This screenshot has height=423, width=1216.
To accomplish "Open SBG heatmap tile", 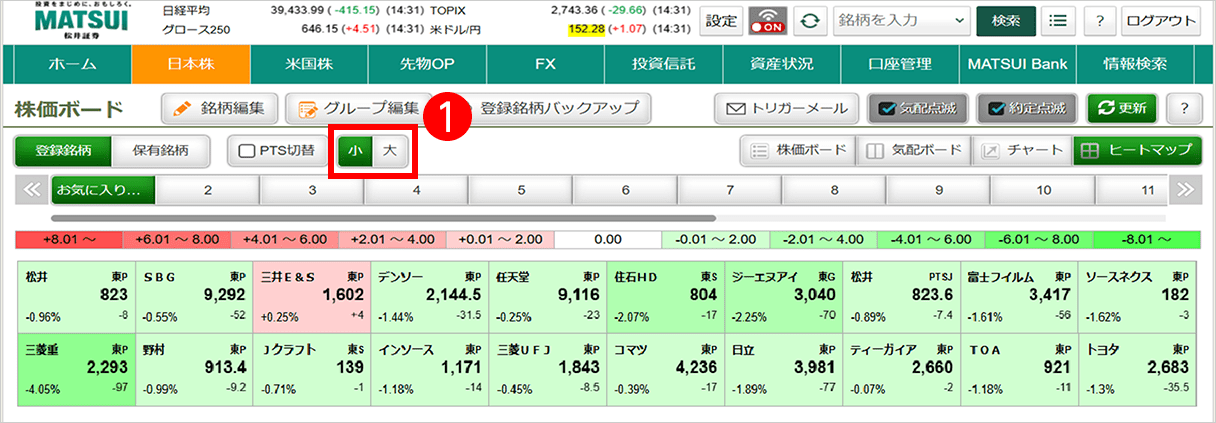I will pyautogui.click(x=194, y=296).
